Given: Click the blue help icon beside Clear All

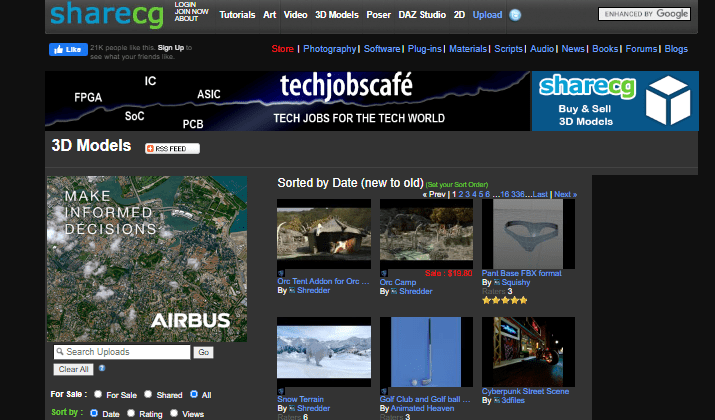Looking at the screenshot, I should pos(102,368).
